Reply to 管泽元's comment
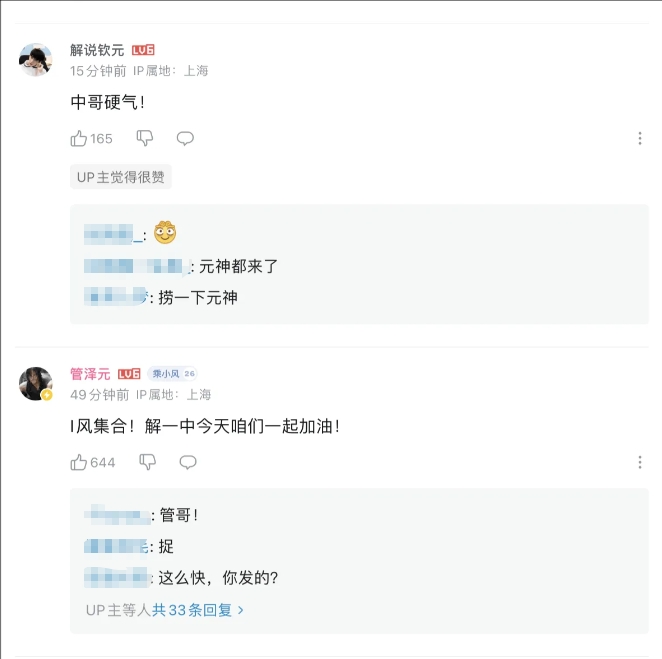The height and width of the screenshot is (659, 662). click(188, 462)
